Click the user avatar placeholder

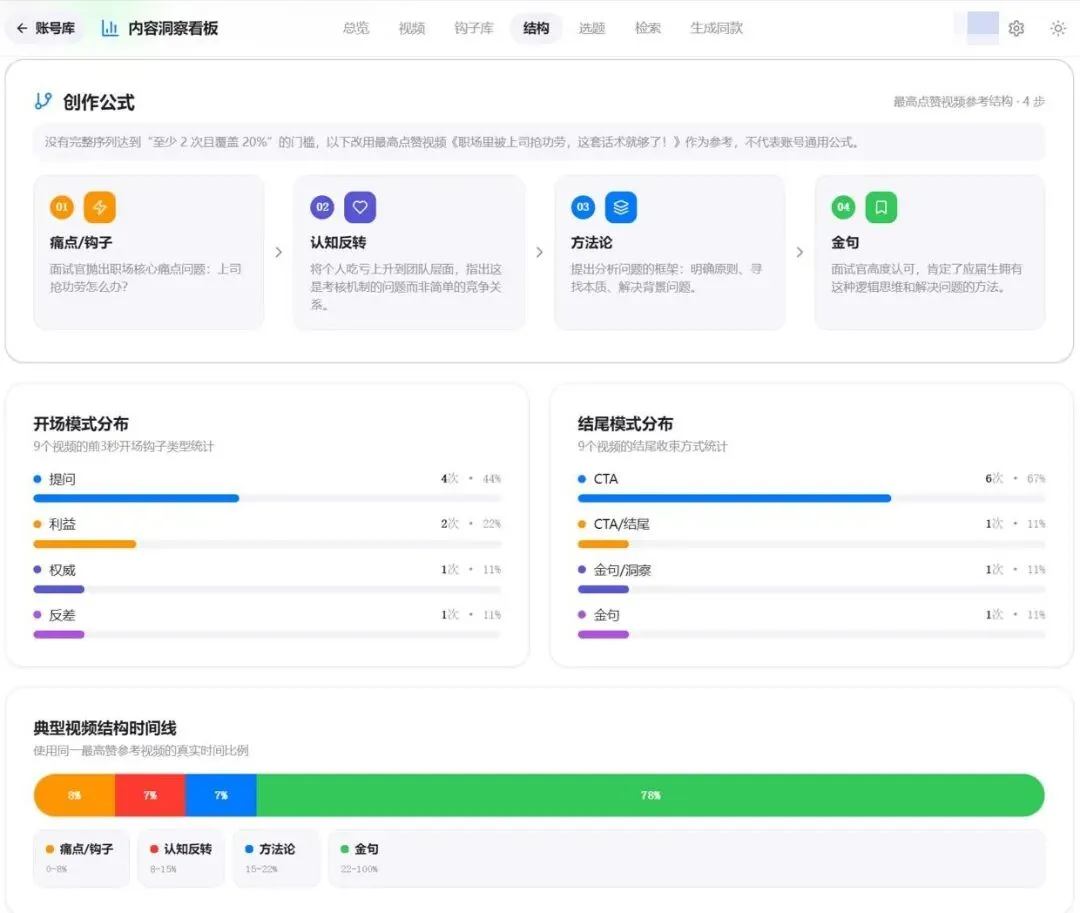tap(982, 27)
